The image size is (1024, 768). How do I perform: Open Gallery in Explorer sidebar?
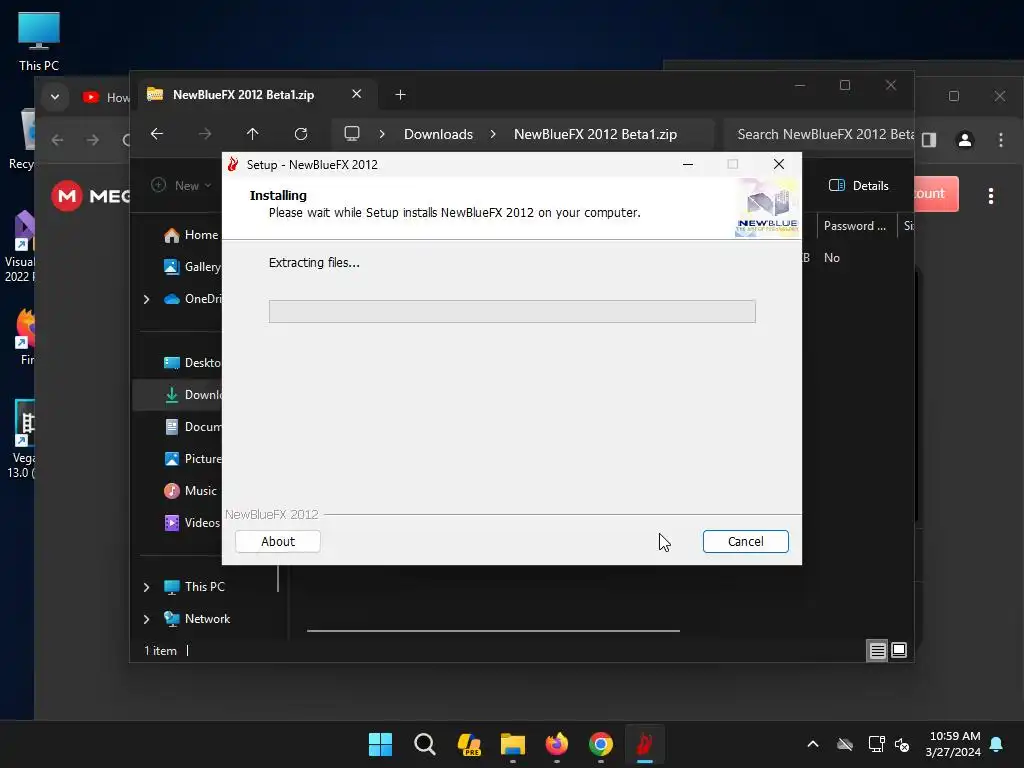(x=192, y=266)
